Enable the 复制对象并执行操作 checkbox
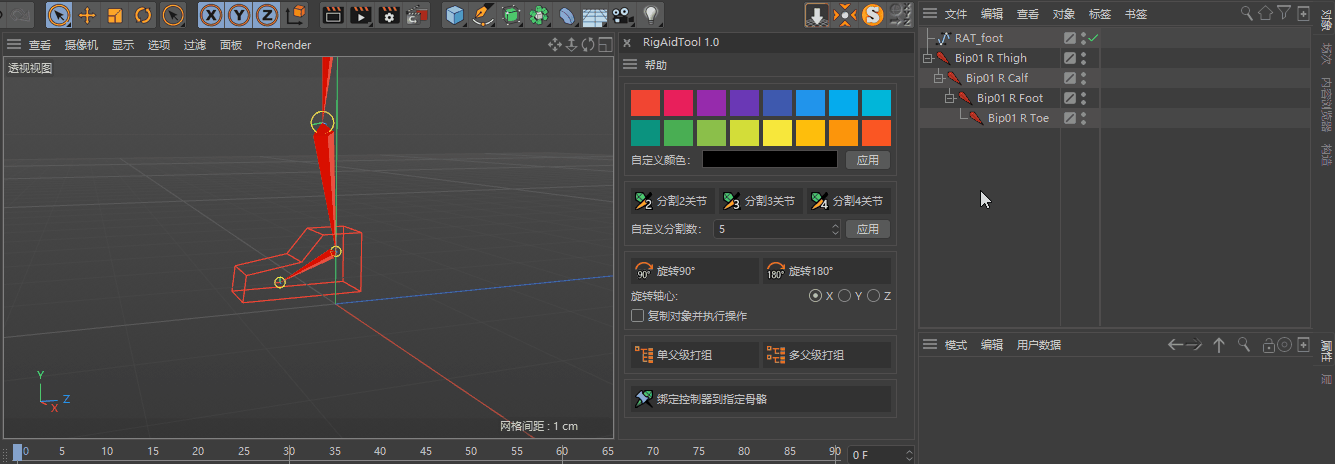The image size is (1335, 464). (x=637, y=316)
